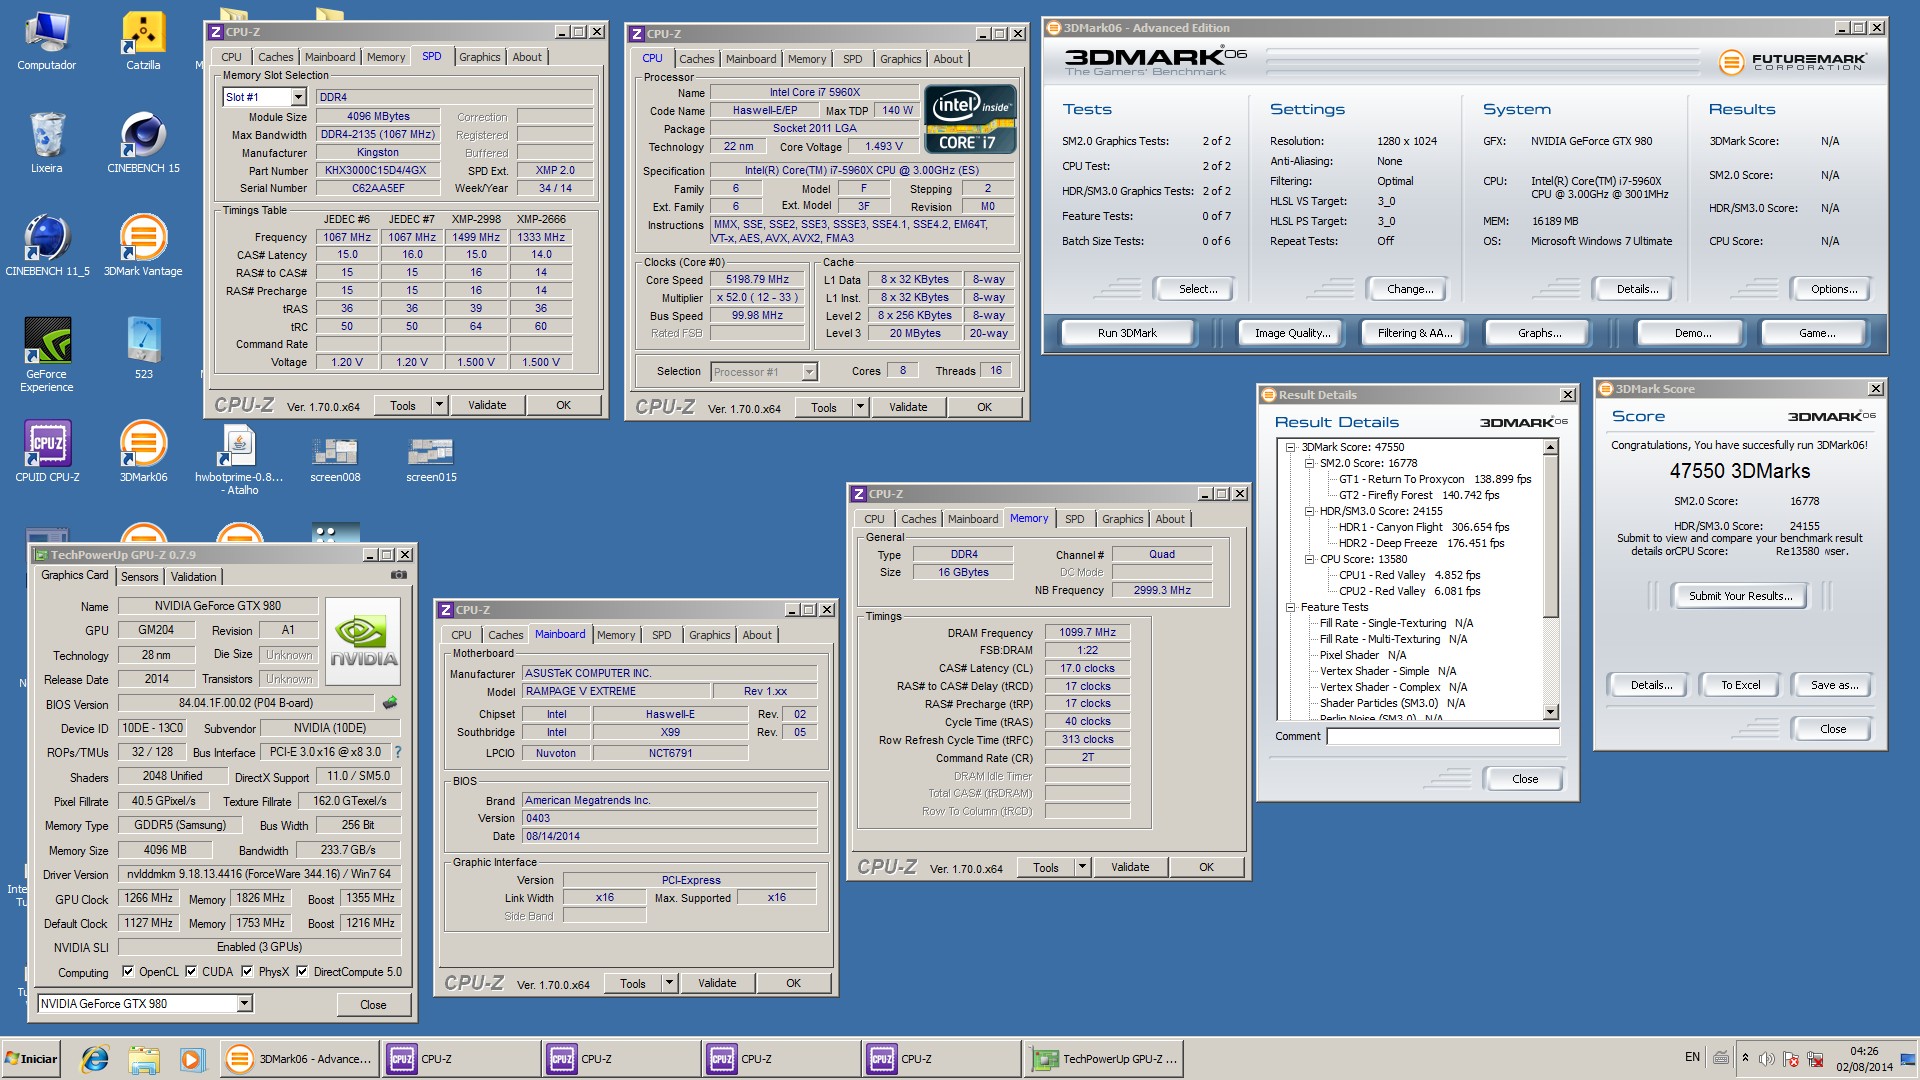1920x1080 pixels.
Task: Open the memory Slot #1 dropdown
Action: click(298, 97)
